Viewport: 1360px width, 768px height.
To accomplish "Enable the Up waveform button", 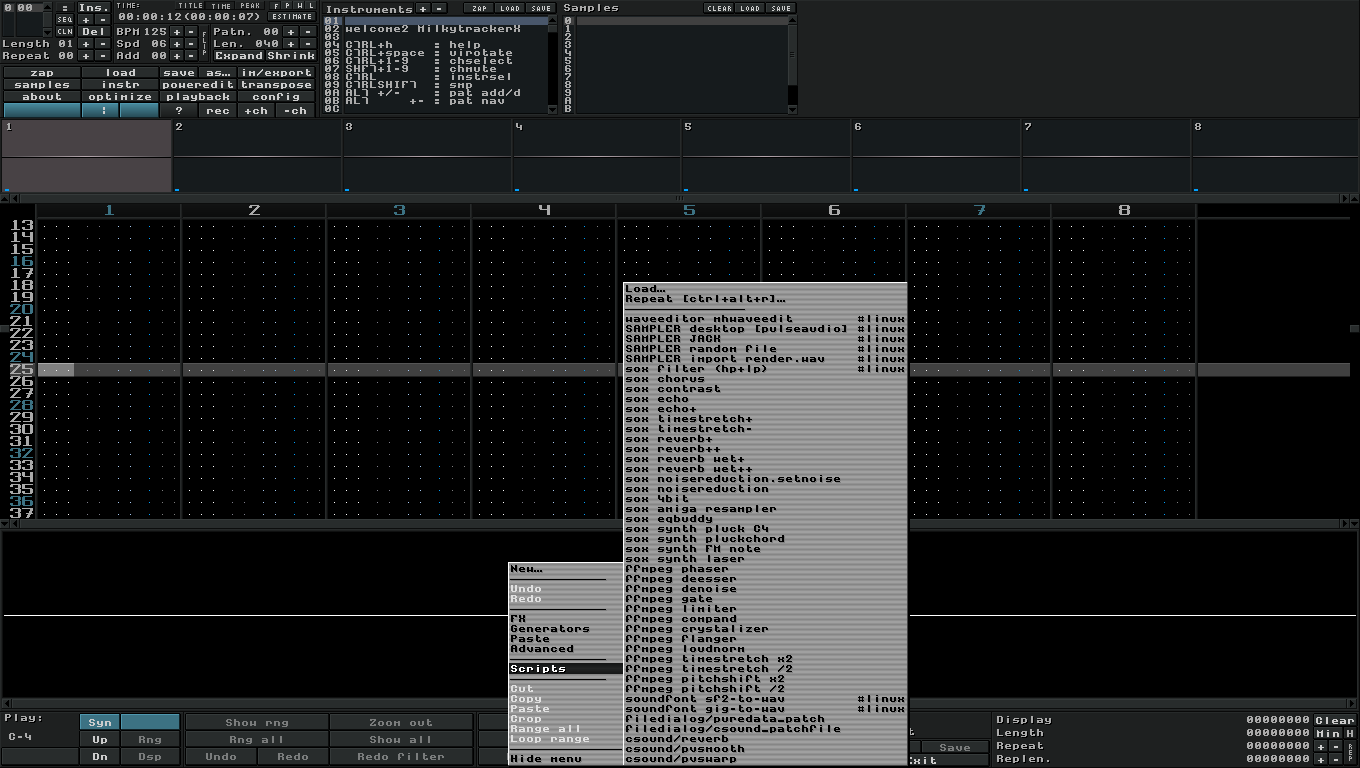I will [100, 740].
